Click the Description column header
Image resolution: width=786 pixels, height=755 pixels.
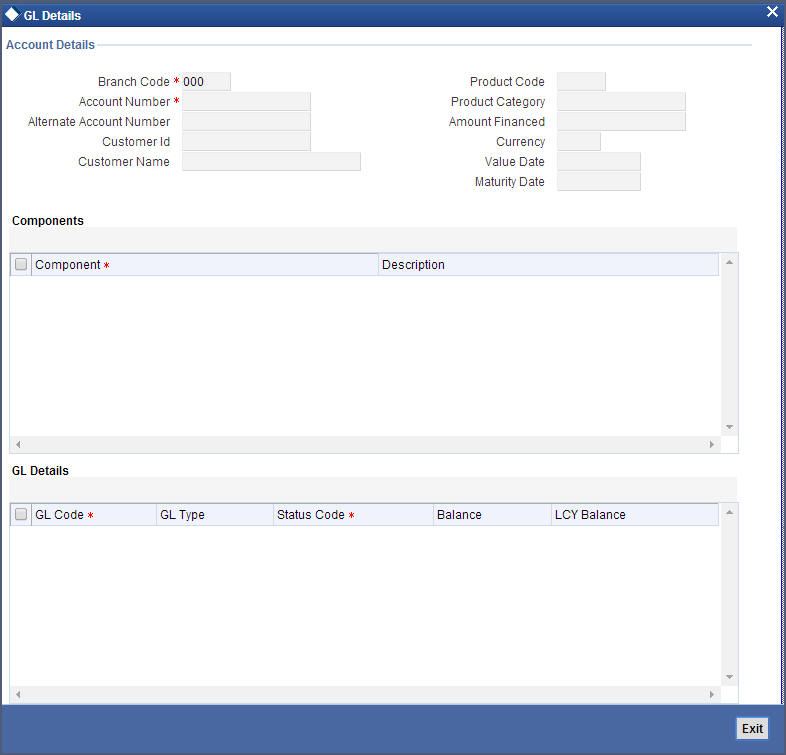(548, 265)
